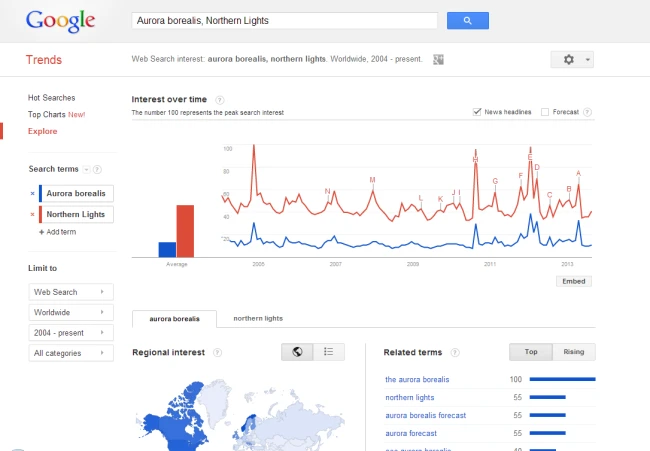Click news headline marker N on chart
Screen dimensions: 650x451
click(x=327, y=191)
